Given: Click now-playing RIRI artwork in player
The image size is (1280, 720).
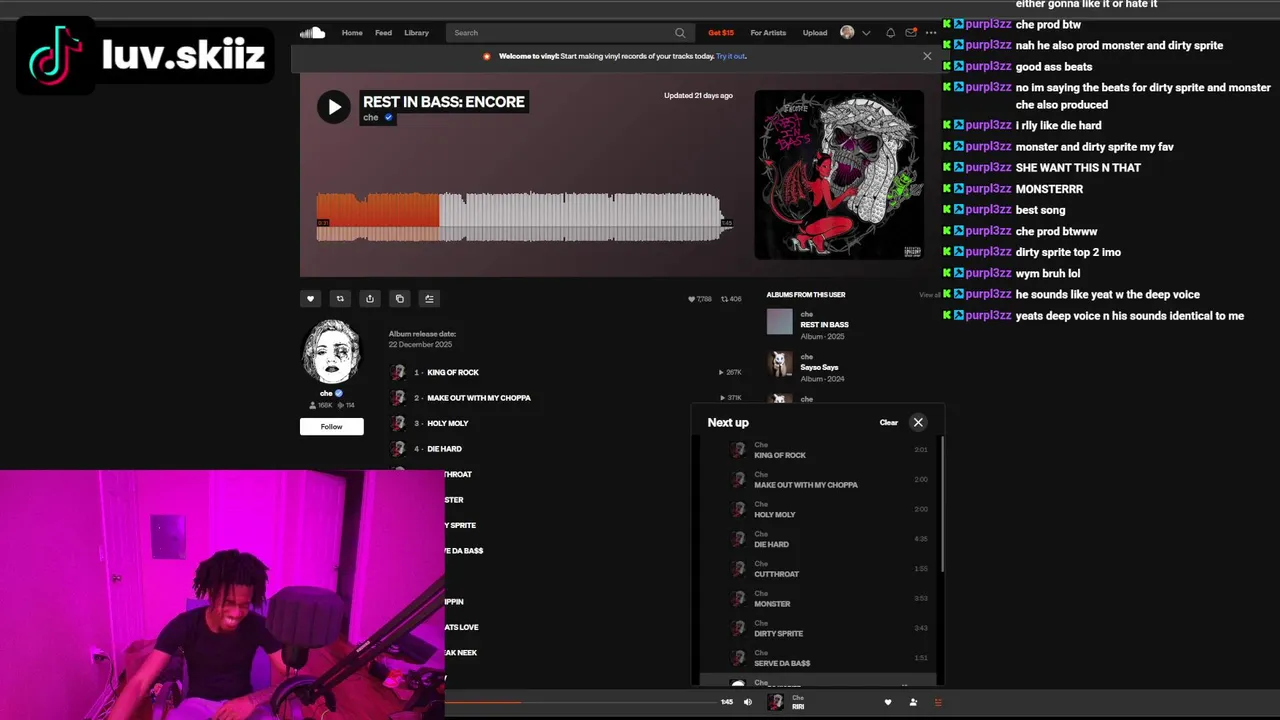Looking at the screenshot, I should tap(775, 702).
